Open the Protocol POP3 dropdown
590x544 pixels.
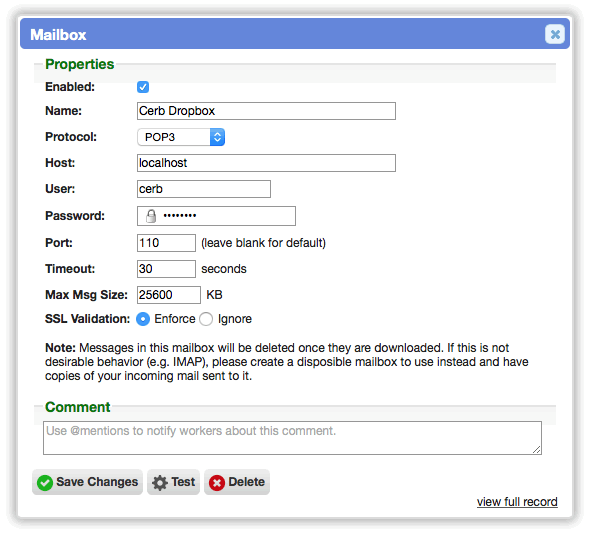click(x=181, y=137)
